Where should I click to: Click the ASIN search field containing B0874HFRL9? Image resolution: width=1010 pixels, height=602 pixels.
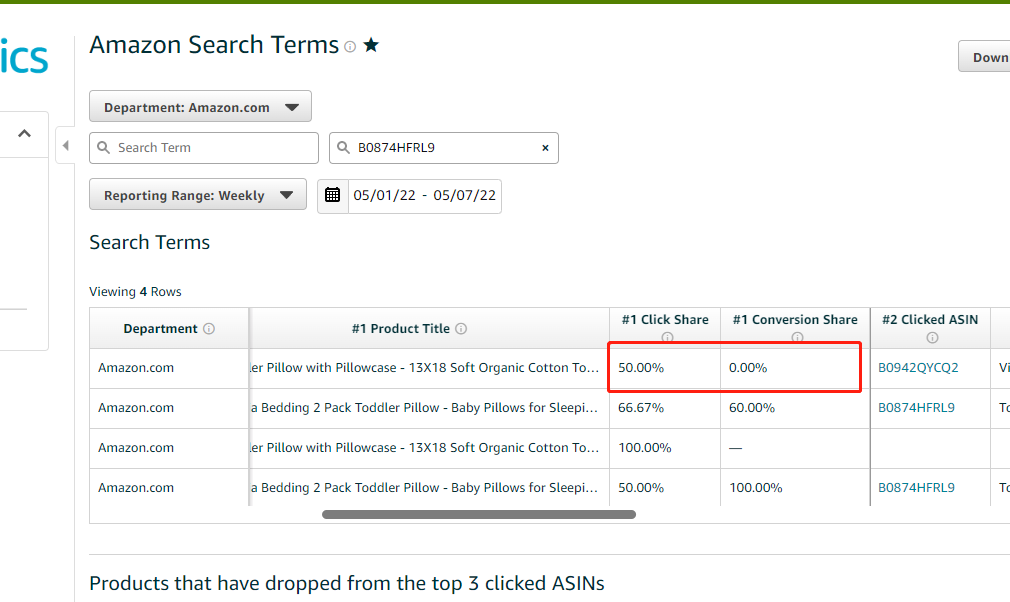coord(444,147)
